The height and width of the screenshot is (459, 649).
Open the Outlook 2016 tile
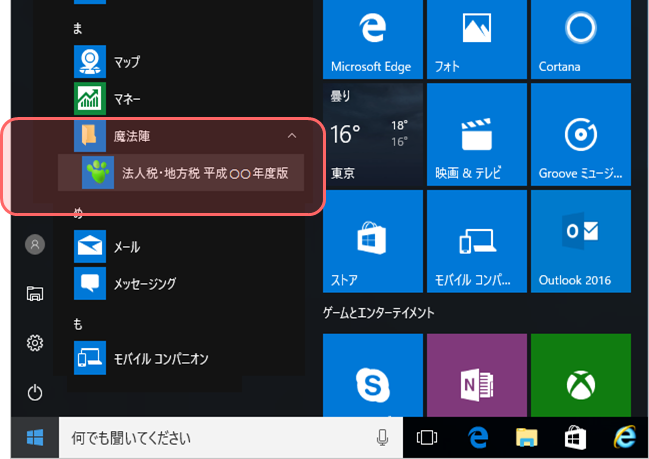coord(579,242)
